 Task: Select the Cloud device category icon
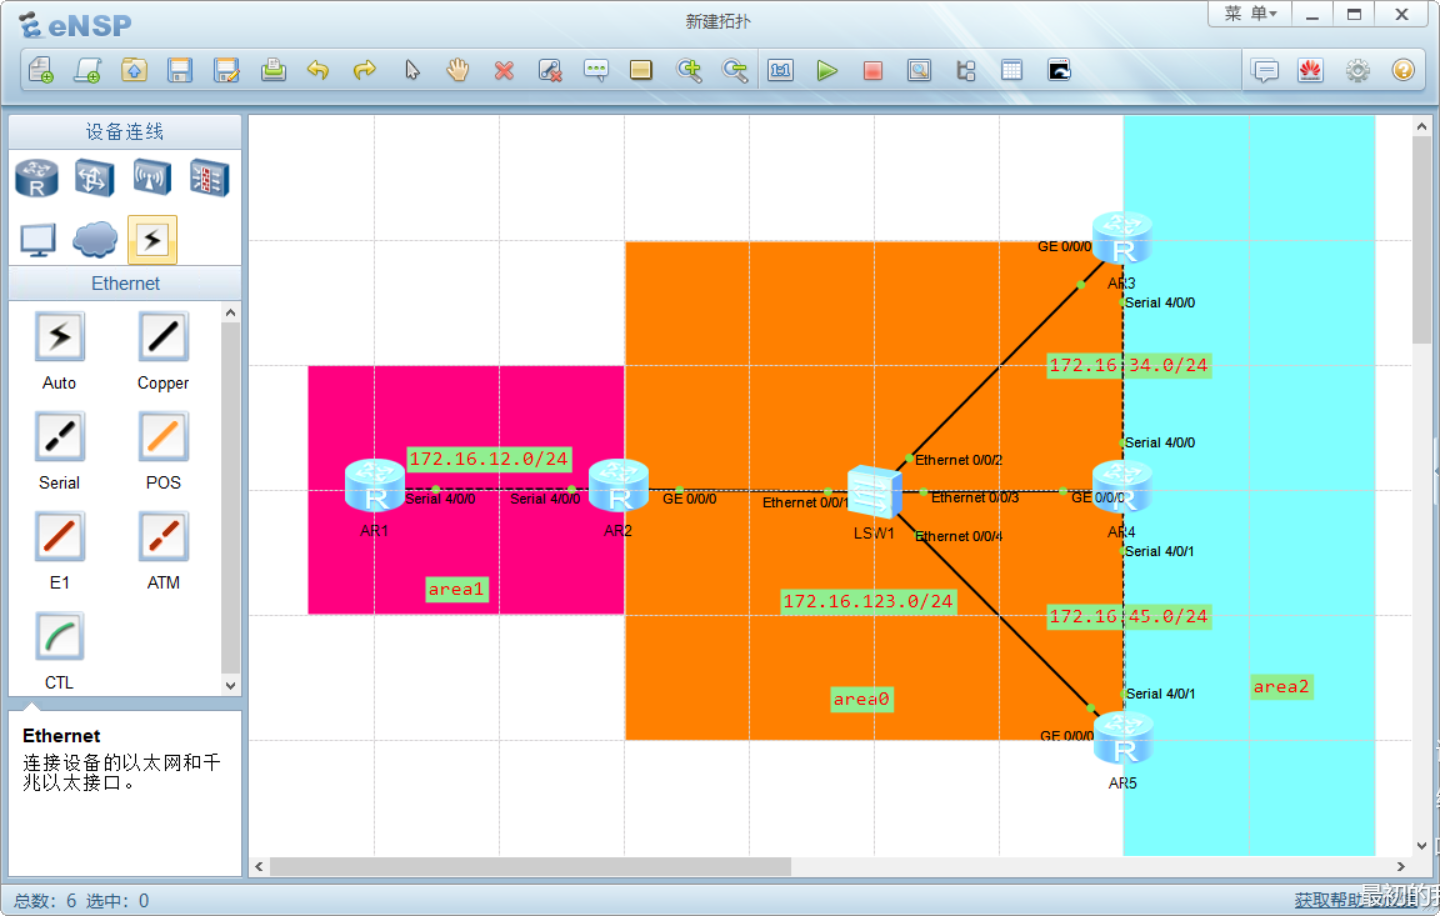click(95, 240)
